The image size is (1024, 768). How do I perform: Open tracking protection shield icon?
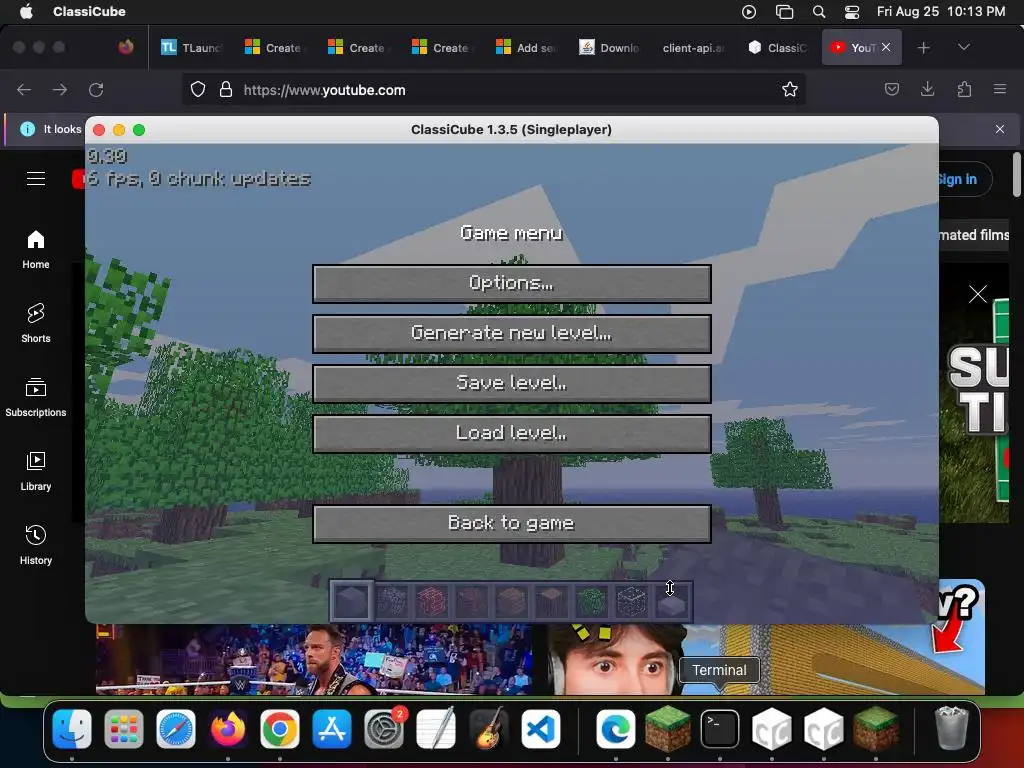click(x=198, y=89)
